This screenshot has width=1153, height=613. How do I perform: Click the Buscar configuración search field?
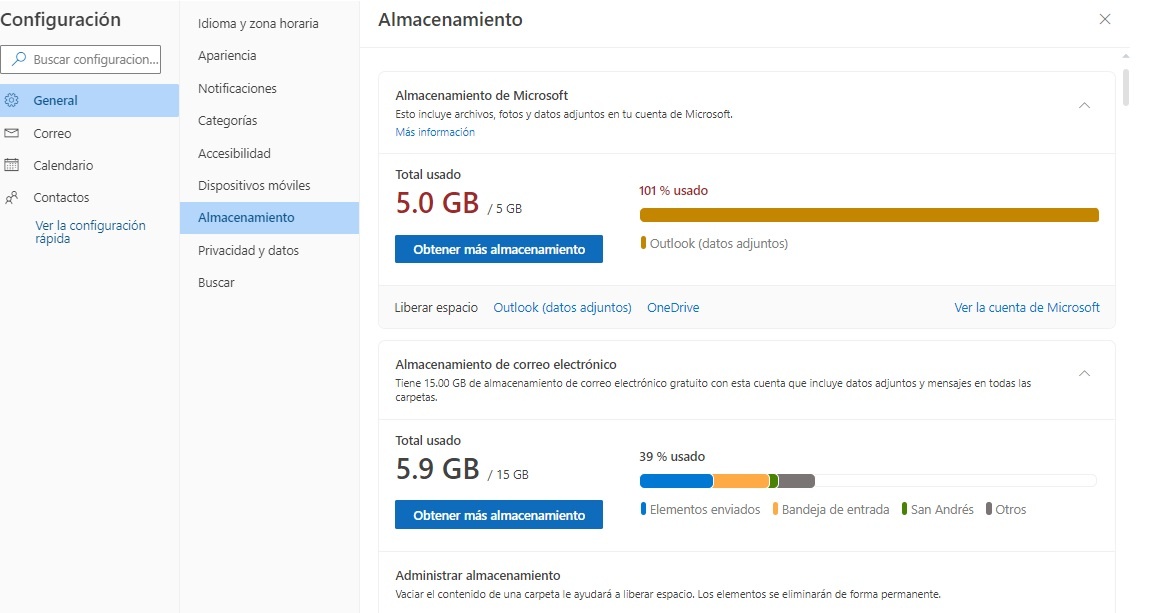coord(80,60)
